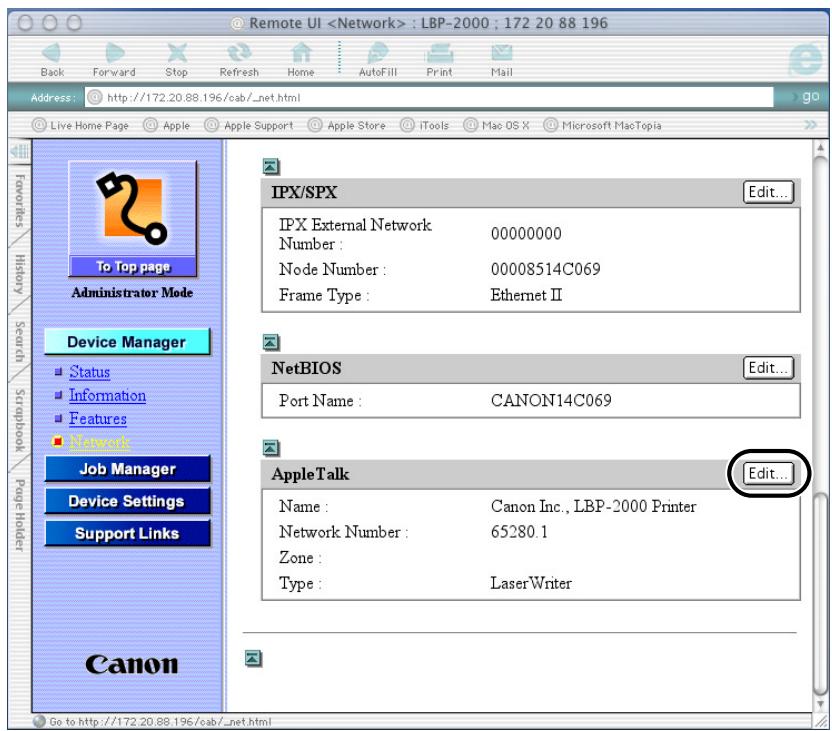Open the Device Settings menu
Viewport: 832px width, 731px height.
127,501
